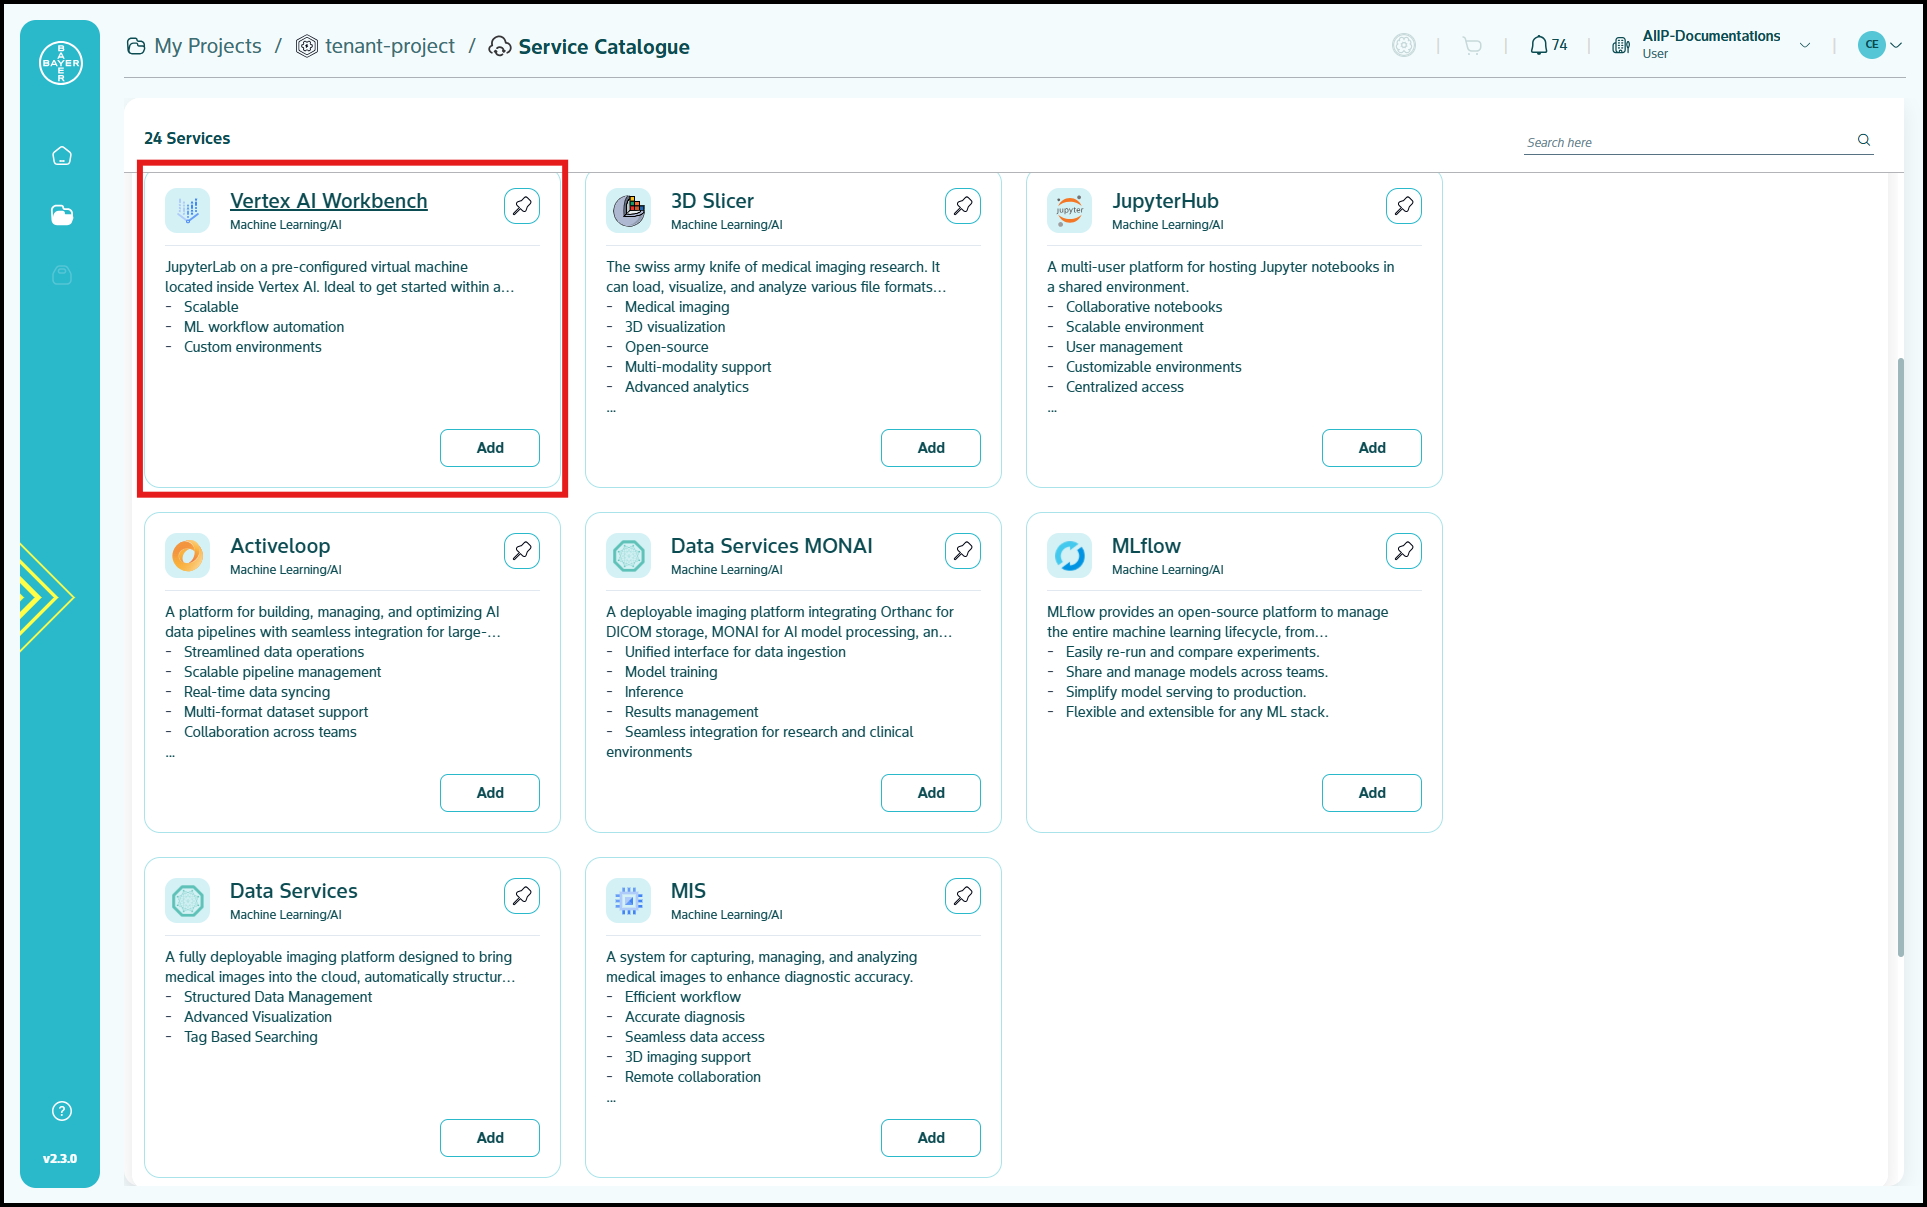Screen dimensions: 1927x1207
Task: Click the search magnifier icon
Action: (1864, 140)
